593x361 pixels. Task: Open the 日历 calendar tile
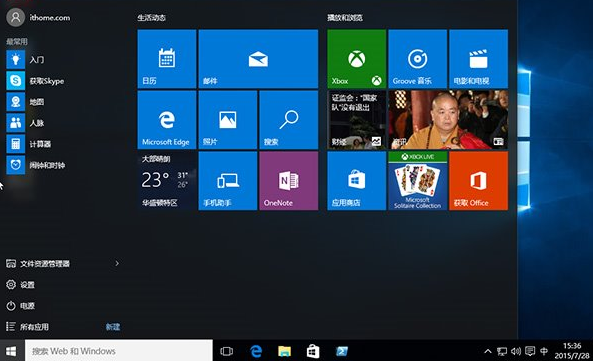coord(167,59)
